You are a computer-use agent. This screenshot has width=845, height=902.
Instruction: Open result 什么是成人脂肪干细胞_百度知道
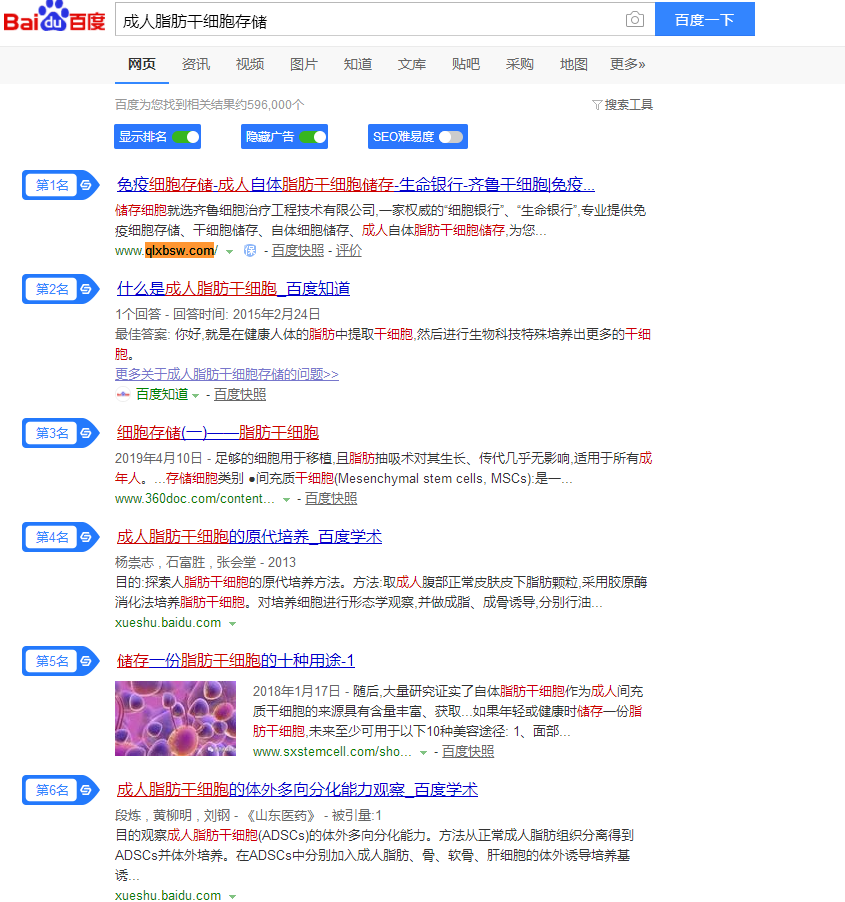coord(234,288)
